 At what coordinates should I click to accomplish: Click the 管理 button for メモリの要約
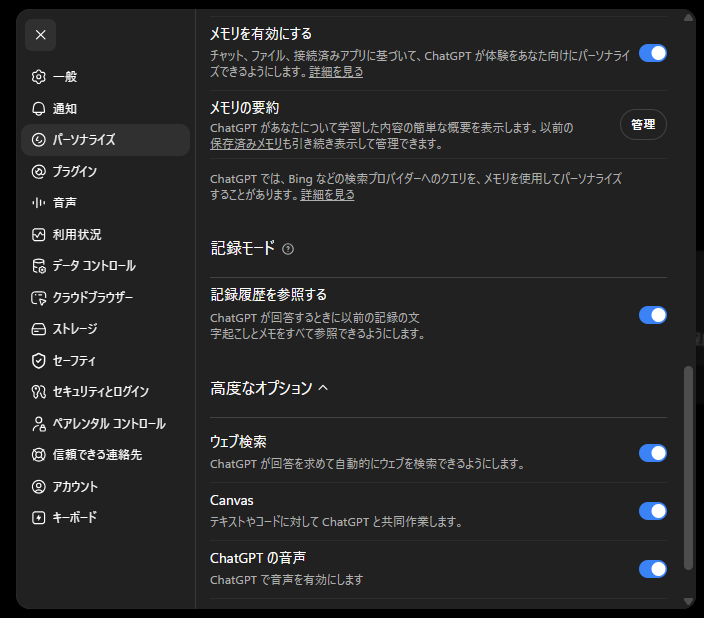[643, 124]
